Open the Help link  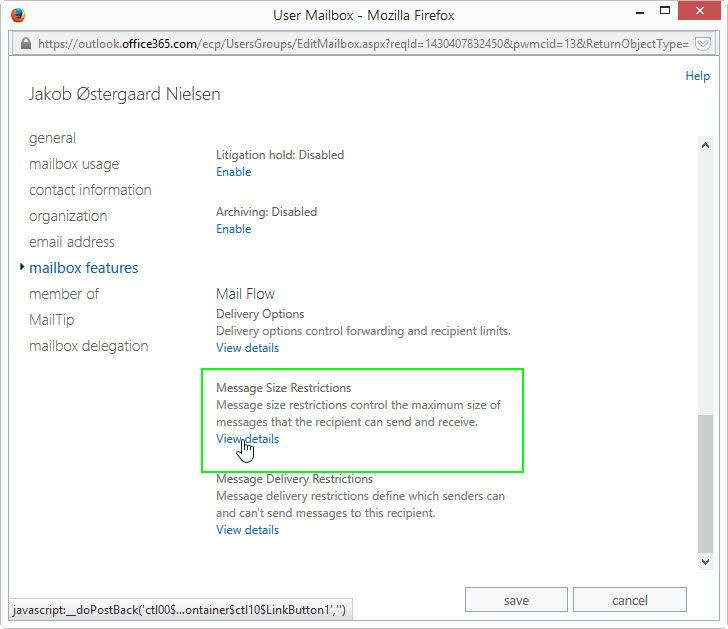tap(697, 76)
